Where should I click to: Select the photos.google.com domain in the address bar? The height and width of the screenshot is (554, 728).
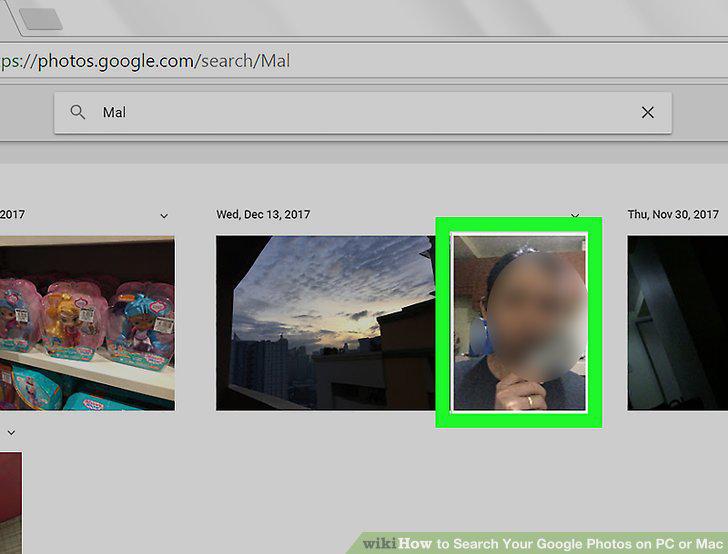[116, 61]
